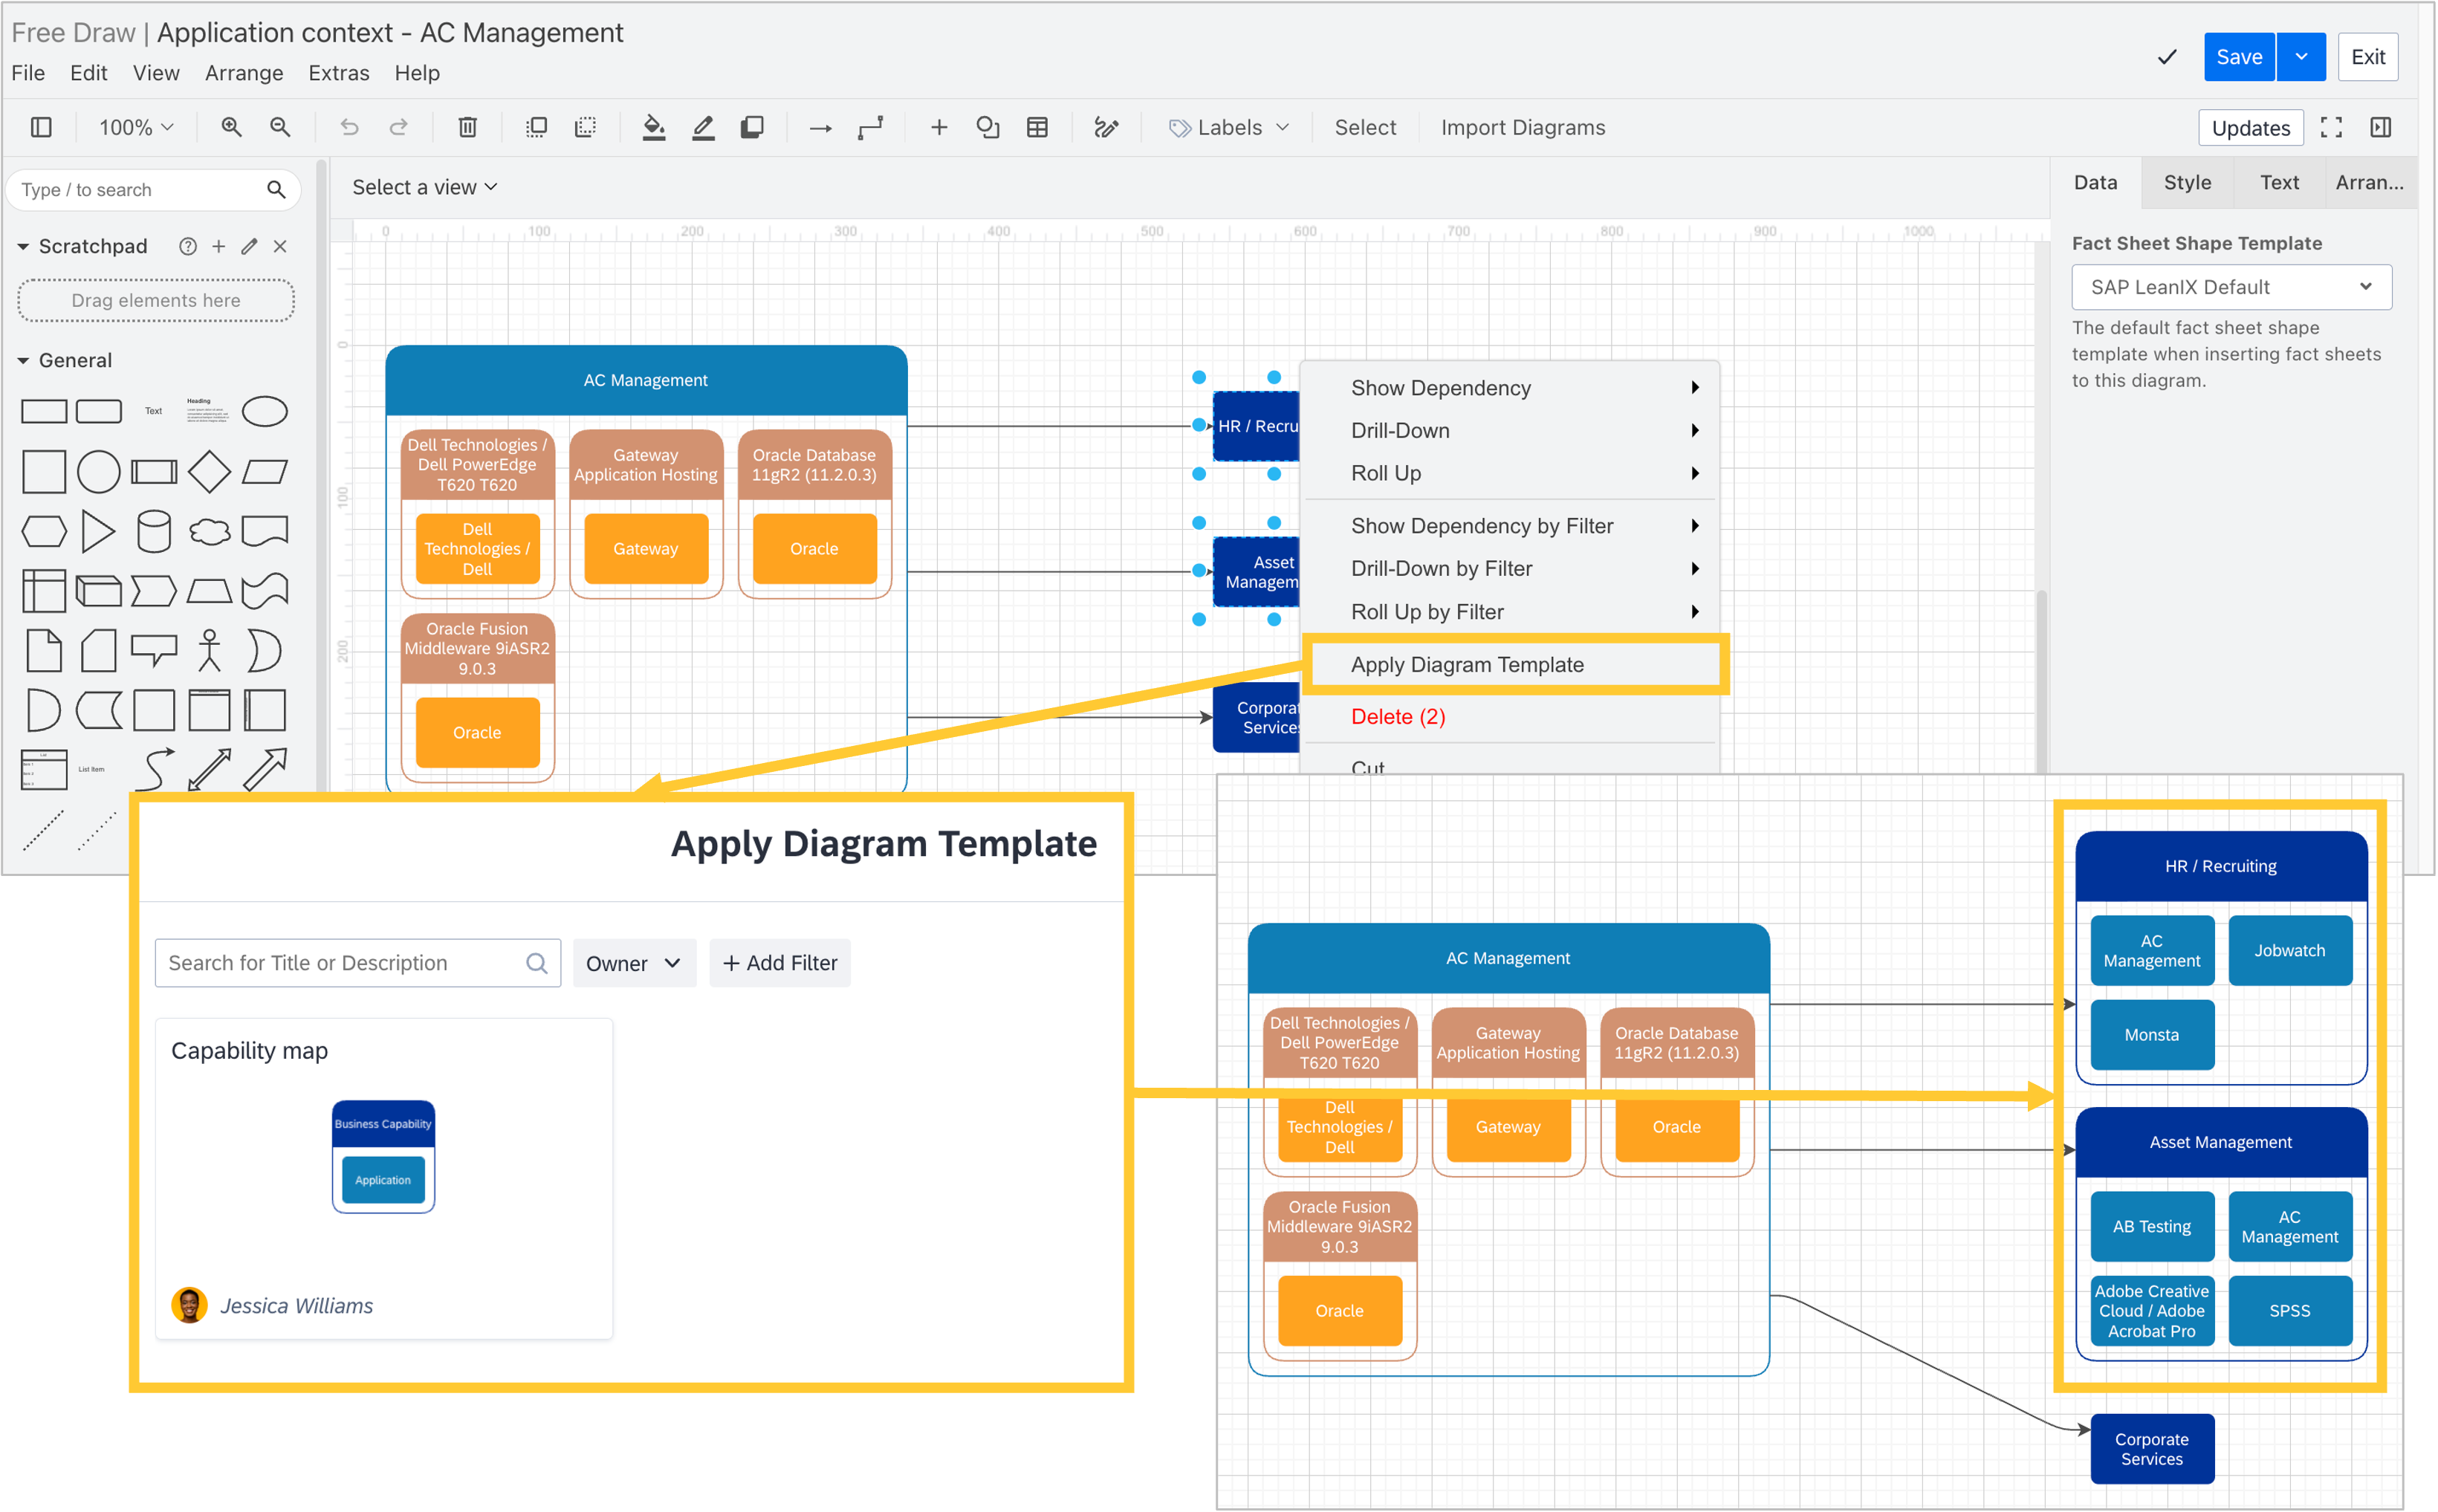Open the 100% zoom level dropdown
Image resolution: width=2438 pixels, height=1512 pixels.
(x=136, y=127)
